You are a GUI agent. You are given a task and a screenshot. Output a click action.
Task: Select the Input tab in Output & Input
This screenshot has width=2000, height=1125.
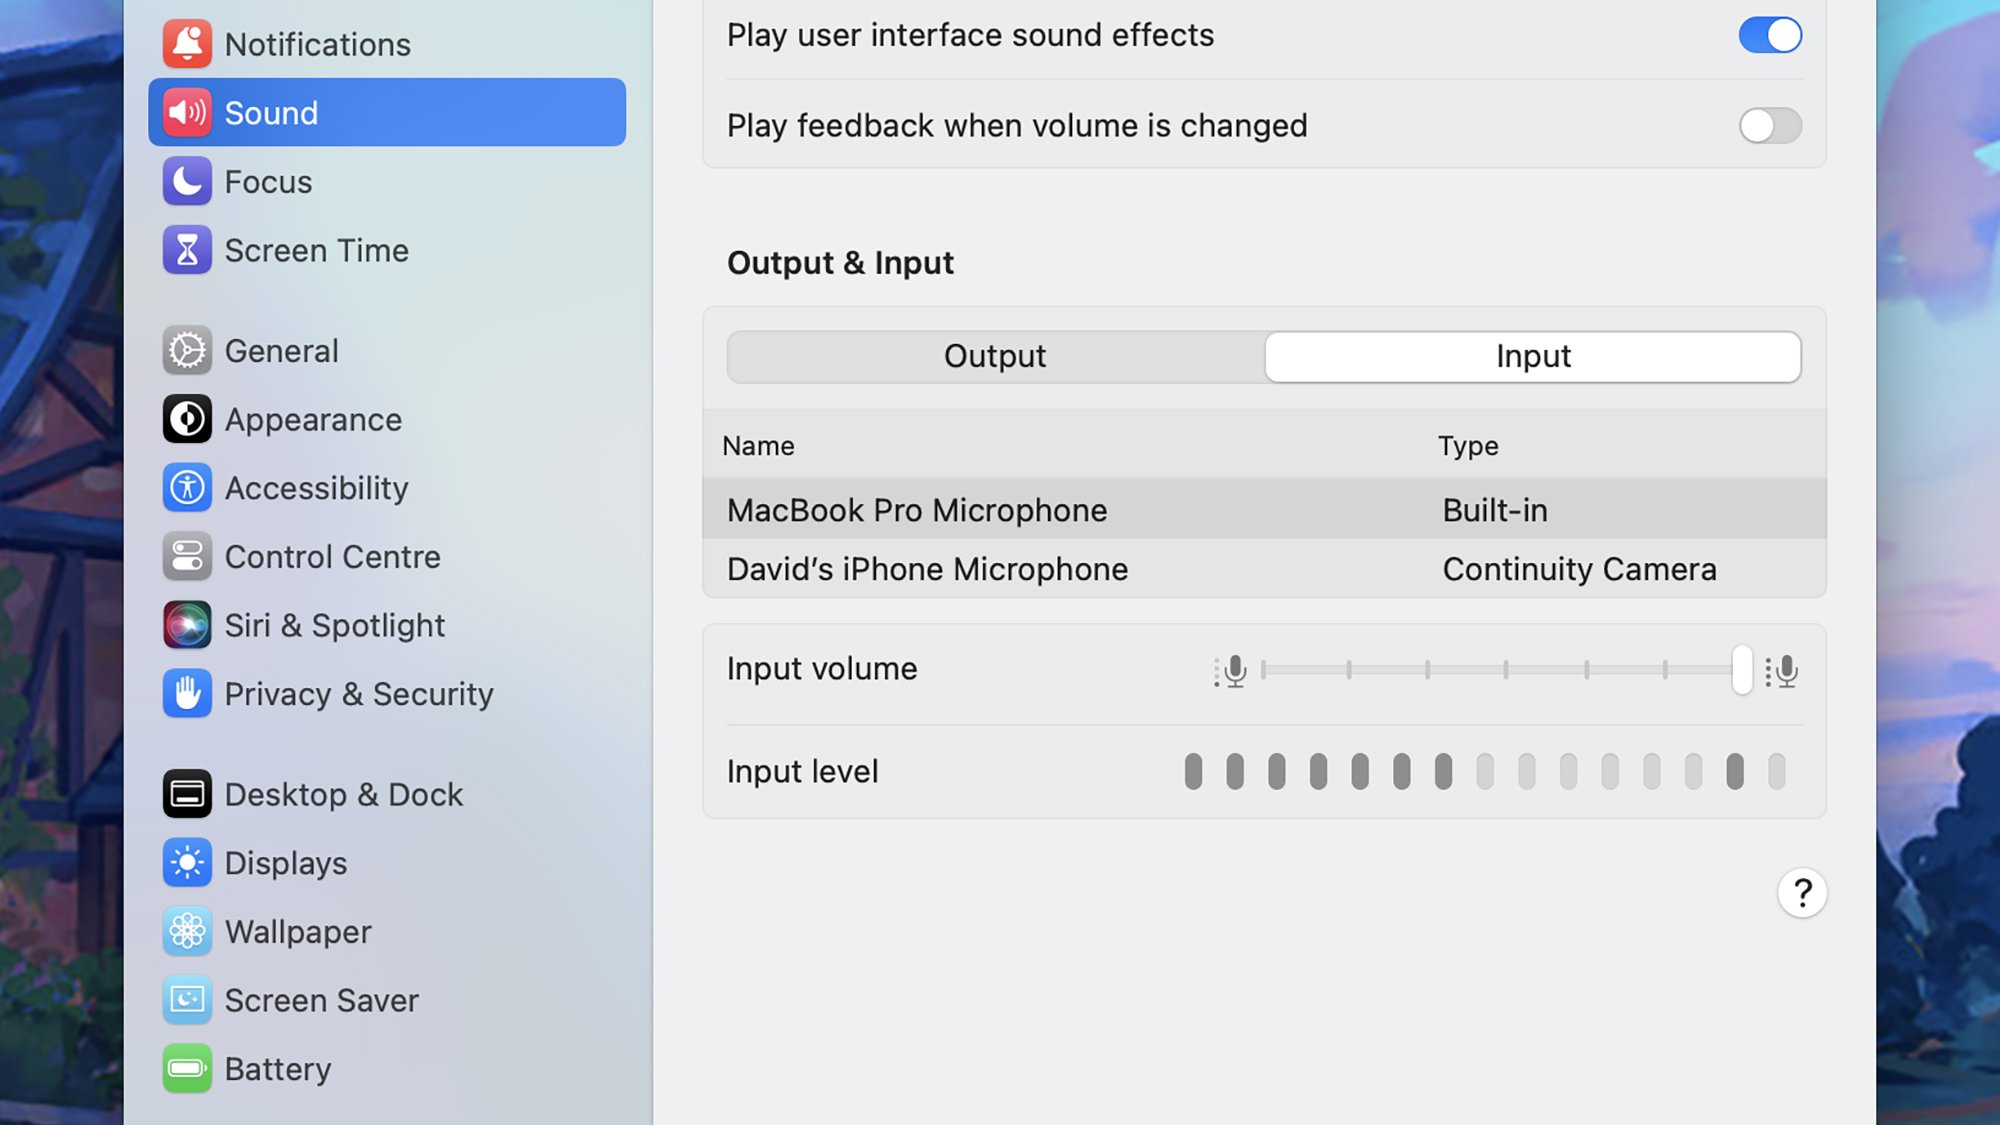click(1533, 356)
